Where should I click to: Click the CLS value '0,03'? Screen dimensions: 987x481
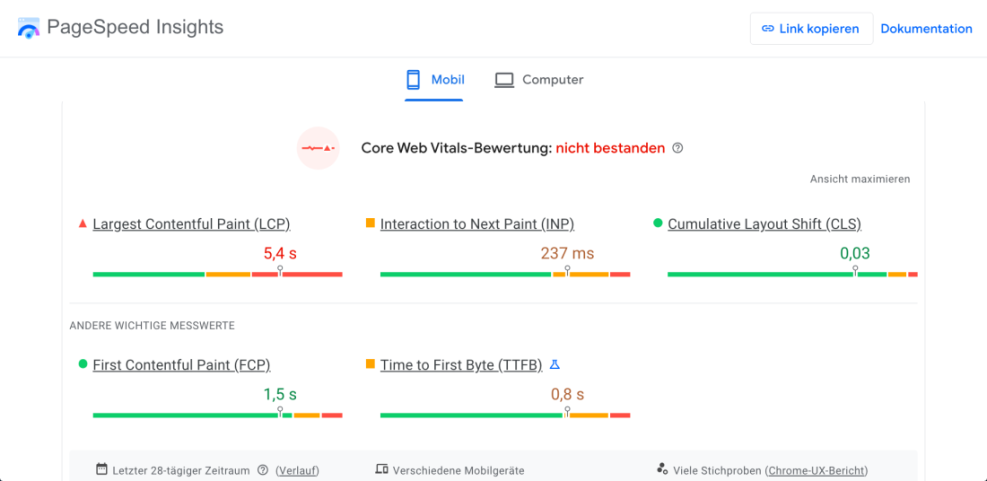tap(855, 254)
